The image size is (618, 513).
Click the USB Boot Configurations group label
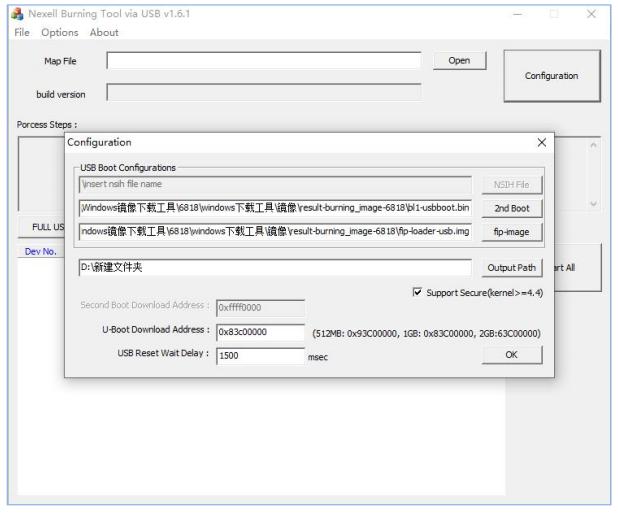128,168
